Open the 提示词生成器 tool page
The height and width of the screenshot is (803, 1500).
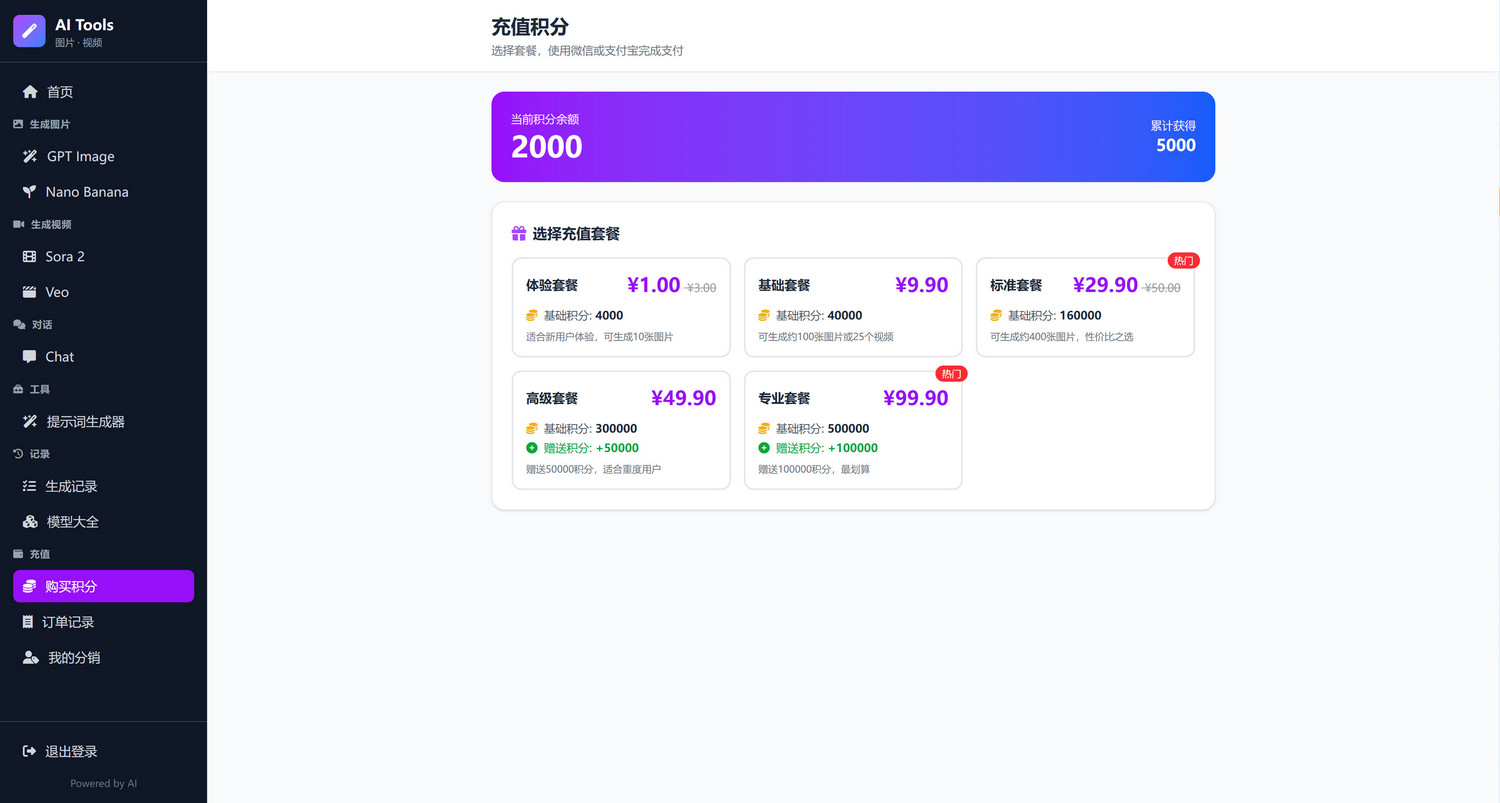(85, 422)
